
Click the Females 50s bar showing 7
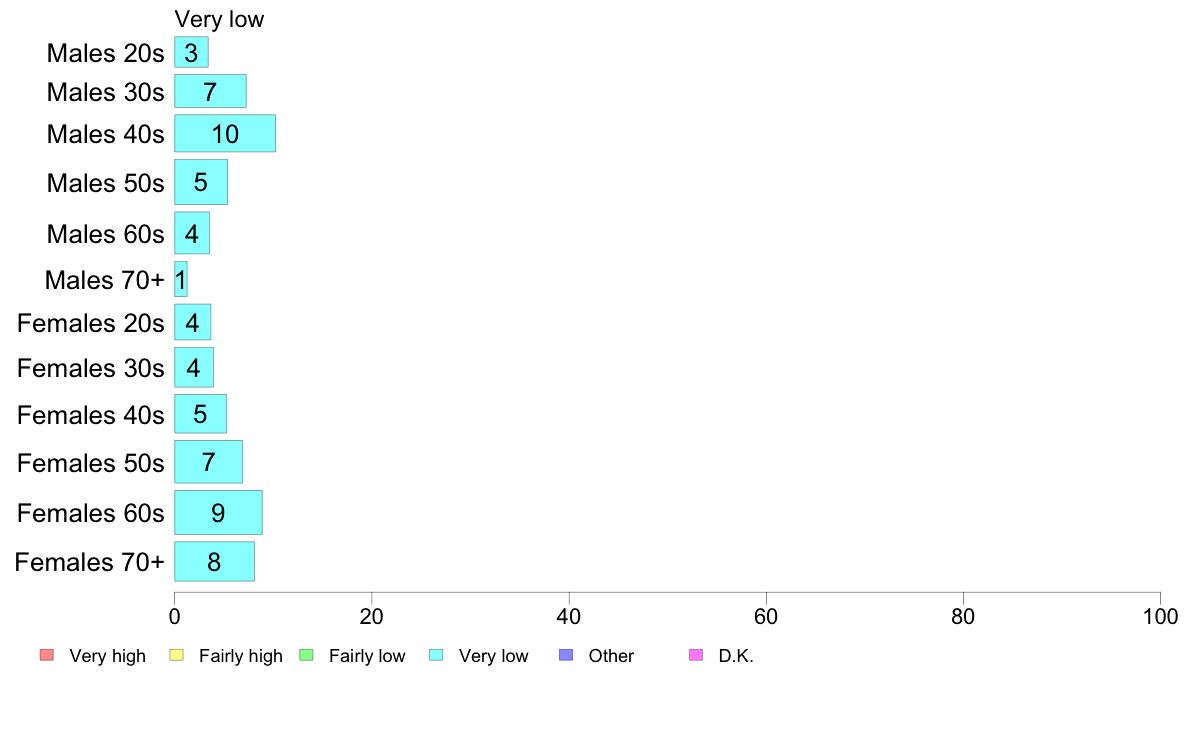click(x=208, y=462)
